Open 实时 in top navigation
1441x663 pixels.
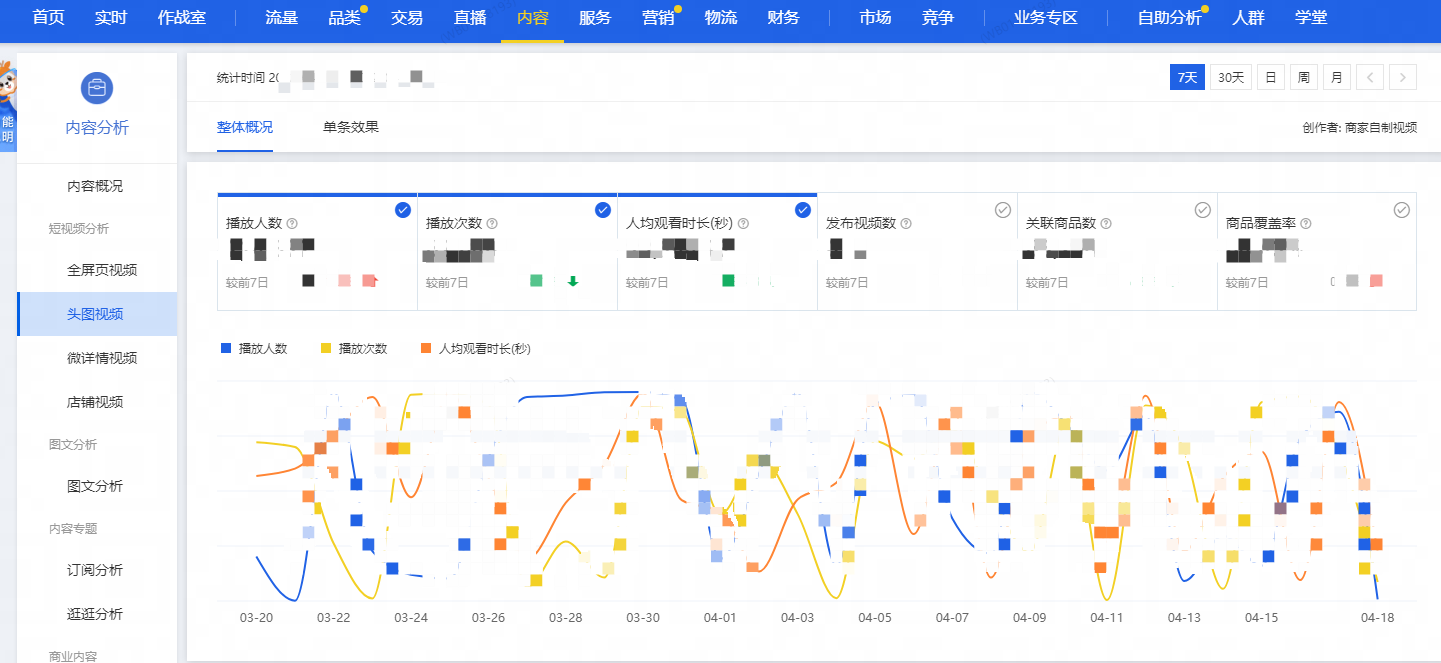pyautogui.click(x=111, y=17)
